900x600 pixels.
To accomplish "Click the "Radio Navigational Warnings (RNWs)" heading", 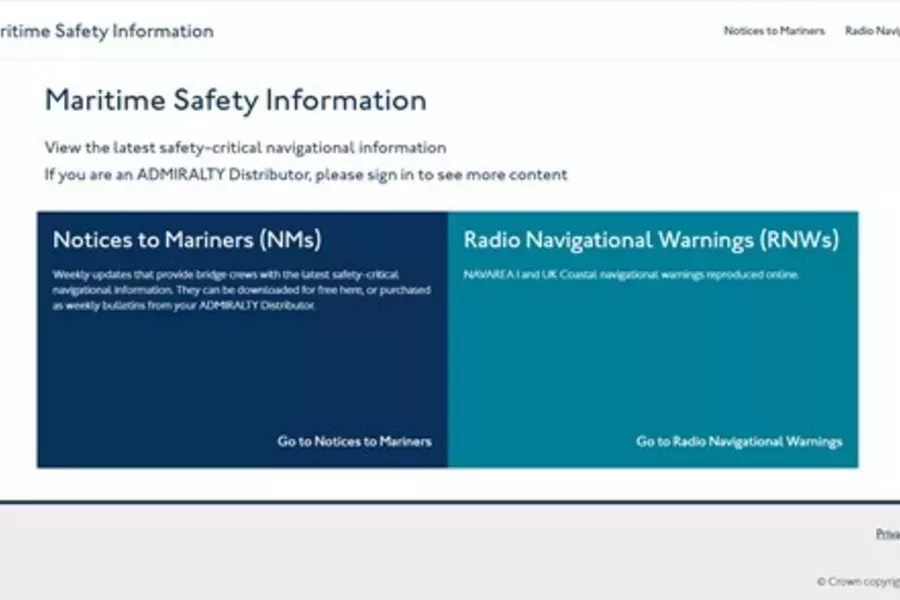I will pyautogui.click(x=652, y=240).
